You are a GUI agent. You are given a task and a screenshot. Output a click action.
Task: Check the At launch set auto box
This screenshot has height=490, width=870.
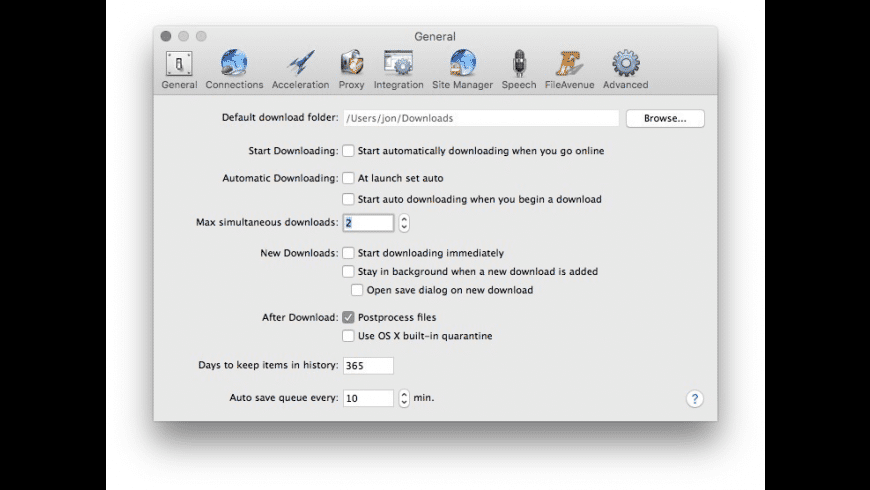(x=348, y=178)
